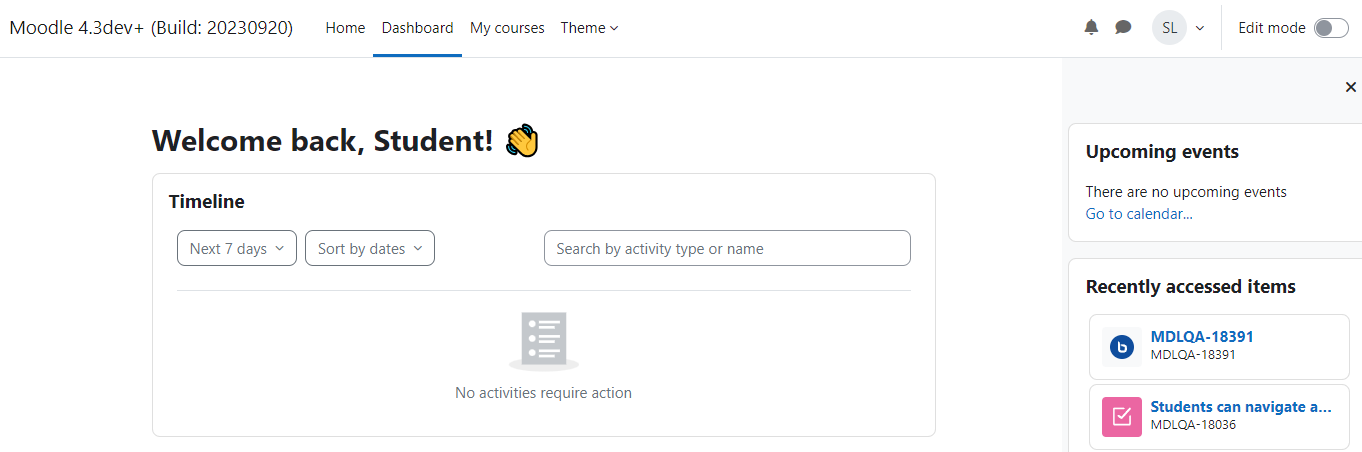
Task: Focus the Search by activity type field
Action: [x=727, y=249]
